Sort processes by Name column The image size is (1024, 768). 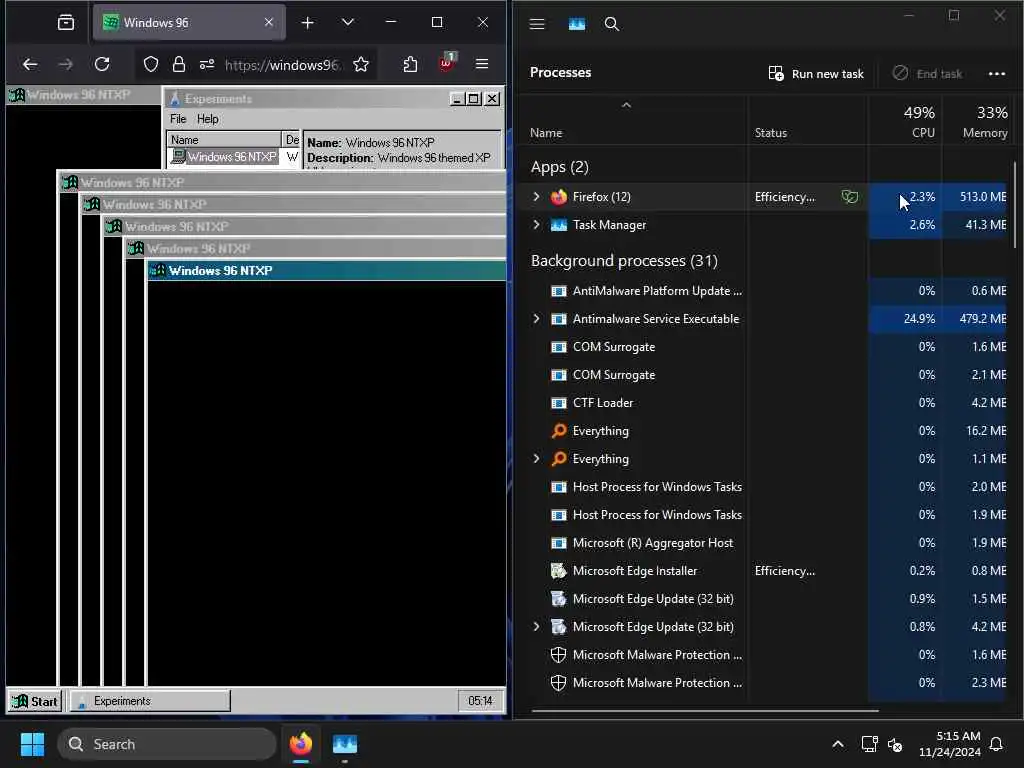(x=546, y=133)
